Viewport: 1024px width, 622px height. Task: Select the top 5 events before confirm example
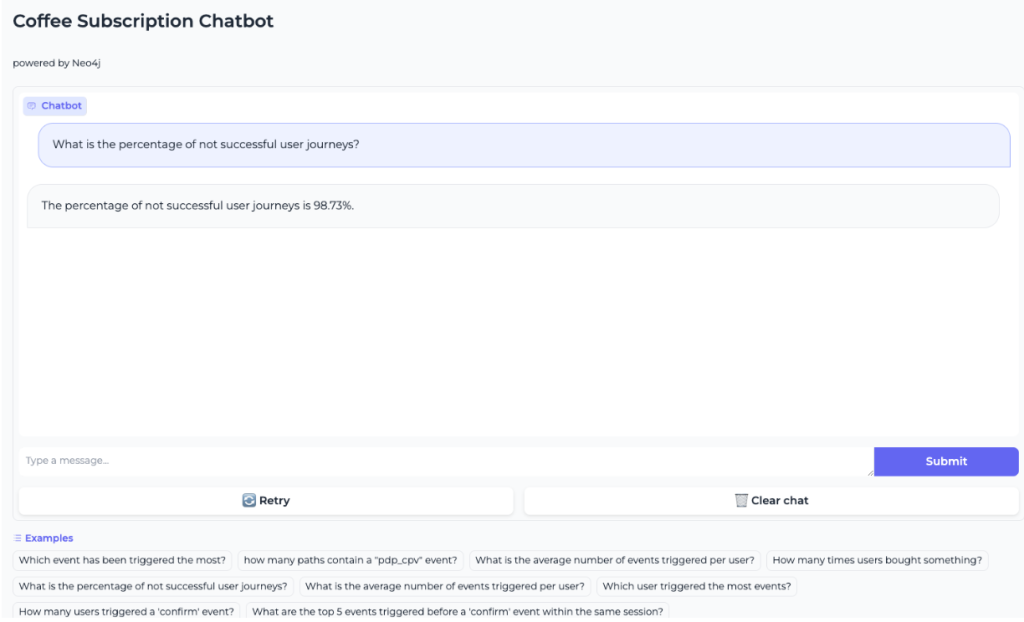click(457, 611)
